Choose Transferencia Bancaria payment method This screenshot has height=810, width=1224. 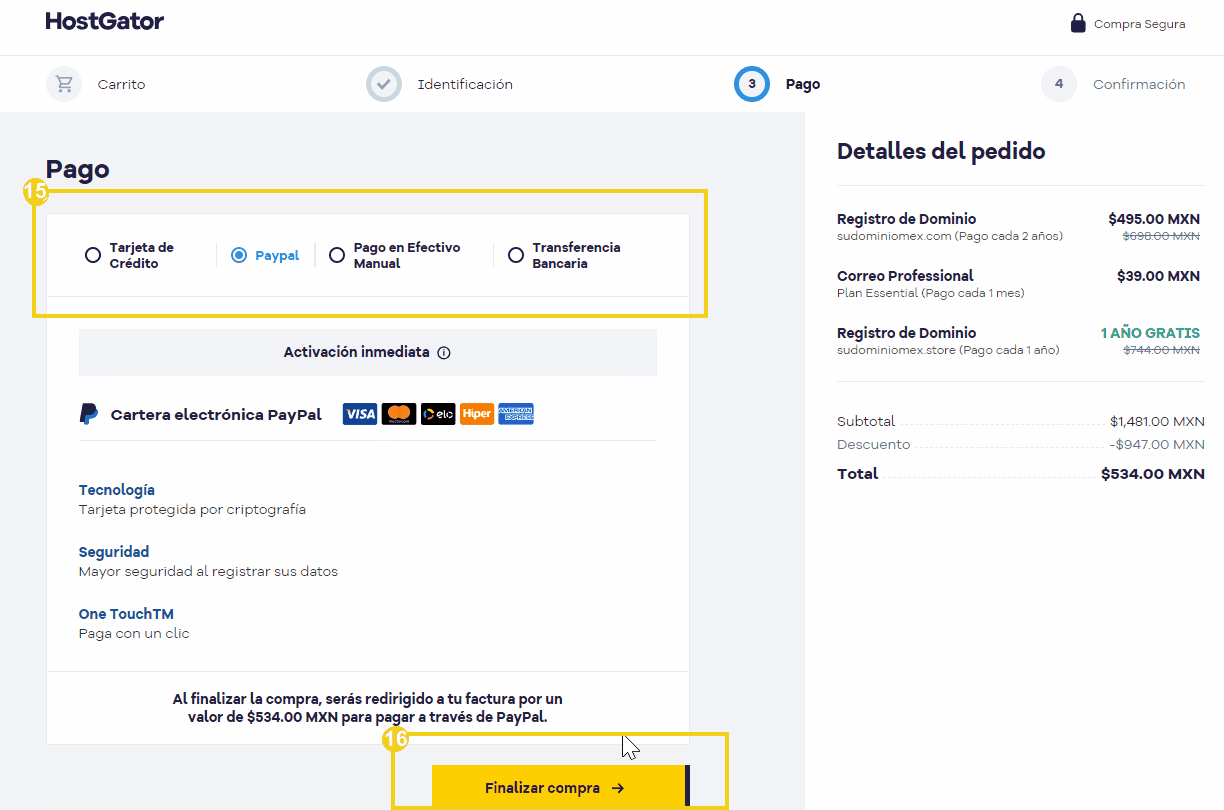pyautogui.click(x=516, y=255)
